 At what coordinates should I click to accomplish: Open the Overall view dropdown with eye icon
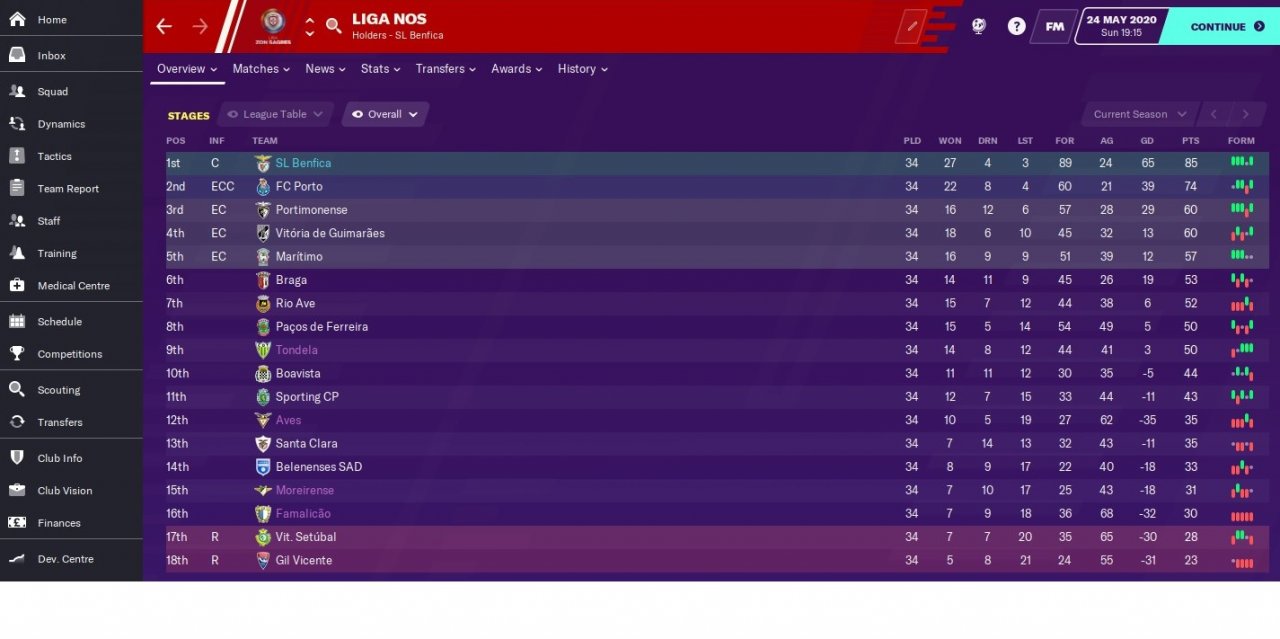click(385, 114)
